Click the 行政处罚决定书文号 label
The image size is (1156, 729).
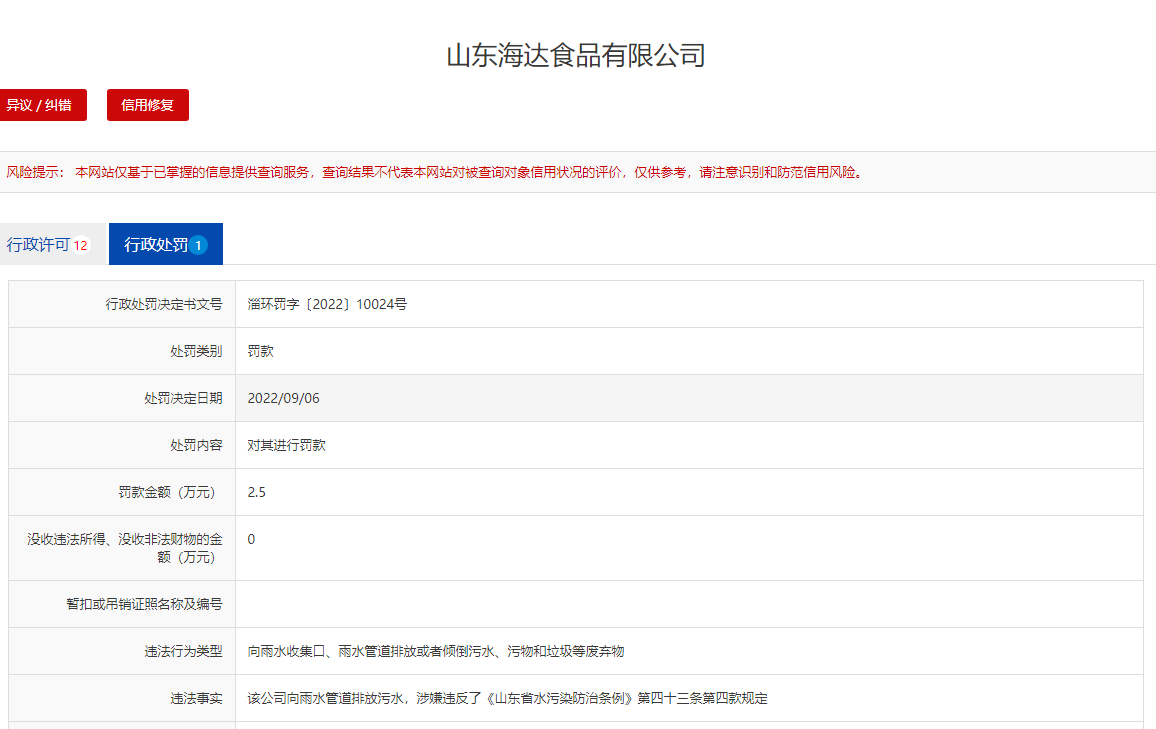[164, 304]
